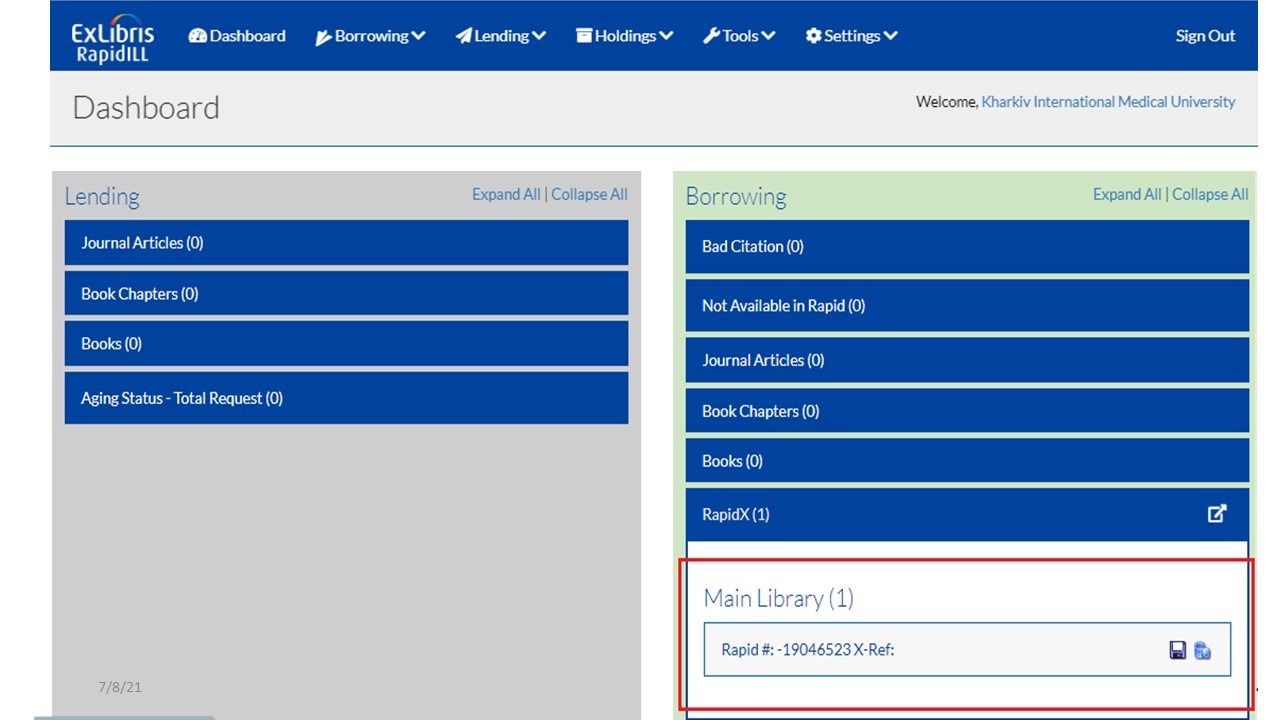Expand all Borrowing sections
The height and width of the screenshot is (720, 1280).
tap(1127, 194)
